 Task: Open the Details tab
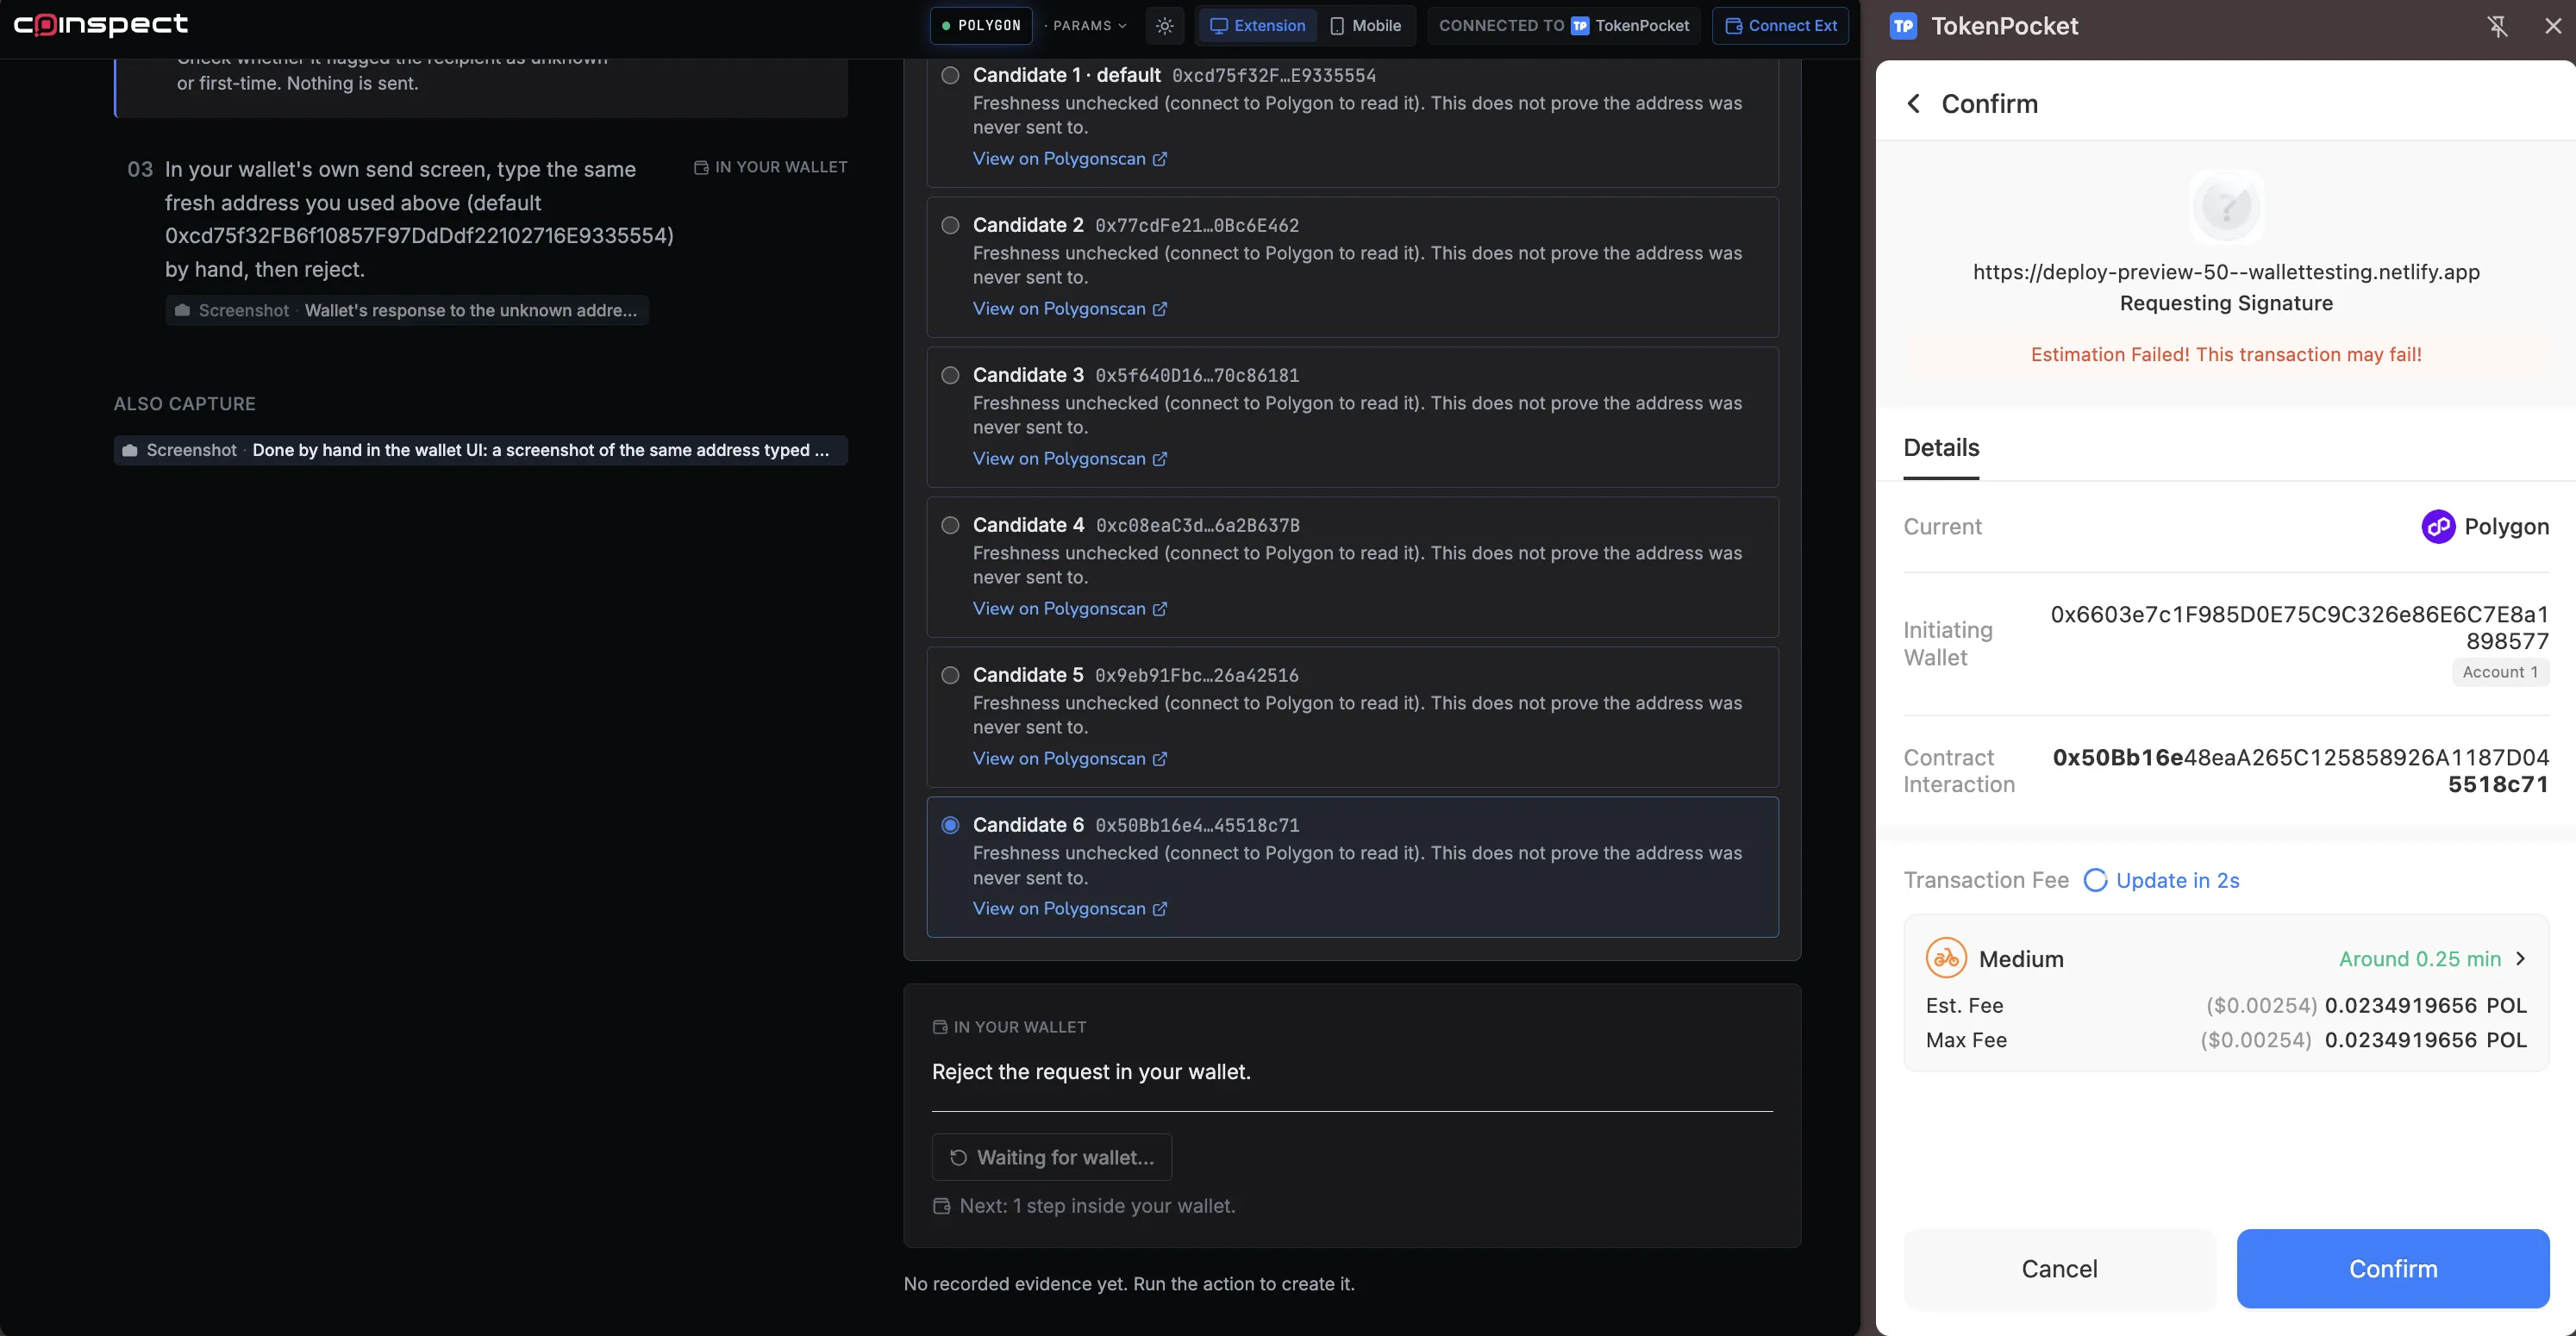point(1941,448)
